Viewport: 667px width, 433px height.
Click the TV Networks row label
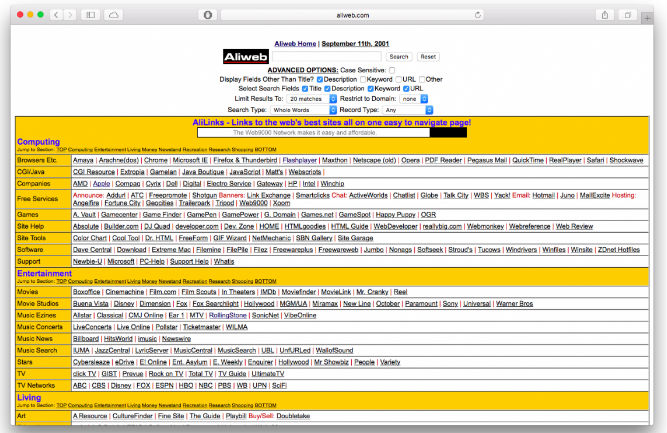[x=36, y=386]
